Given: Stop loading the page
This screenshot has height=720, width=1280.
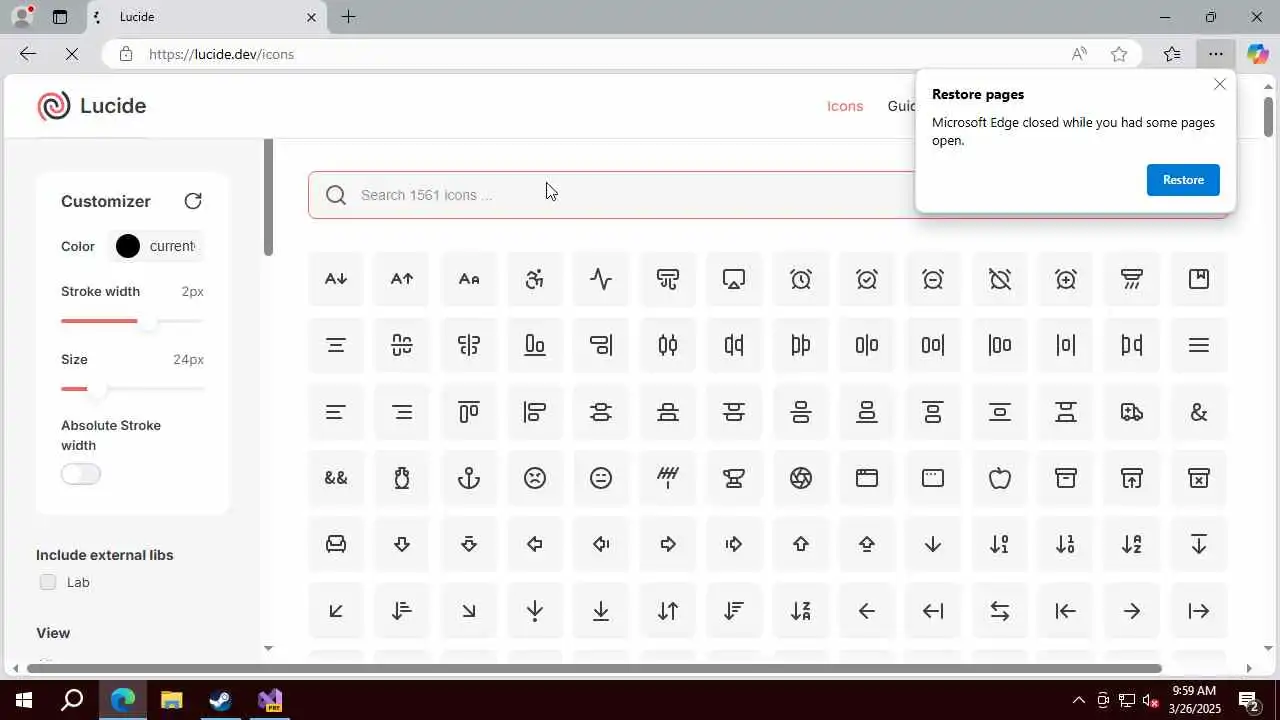Looking at the screenshot, I should (x=72, y=54).
